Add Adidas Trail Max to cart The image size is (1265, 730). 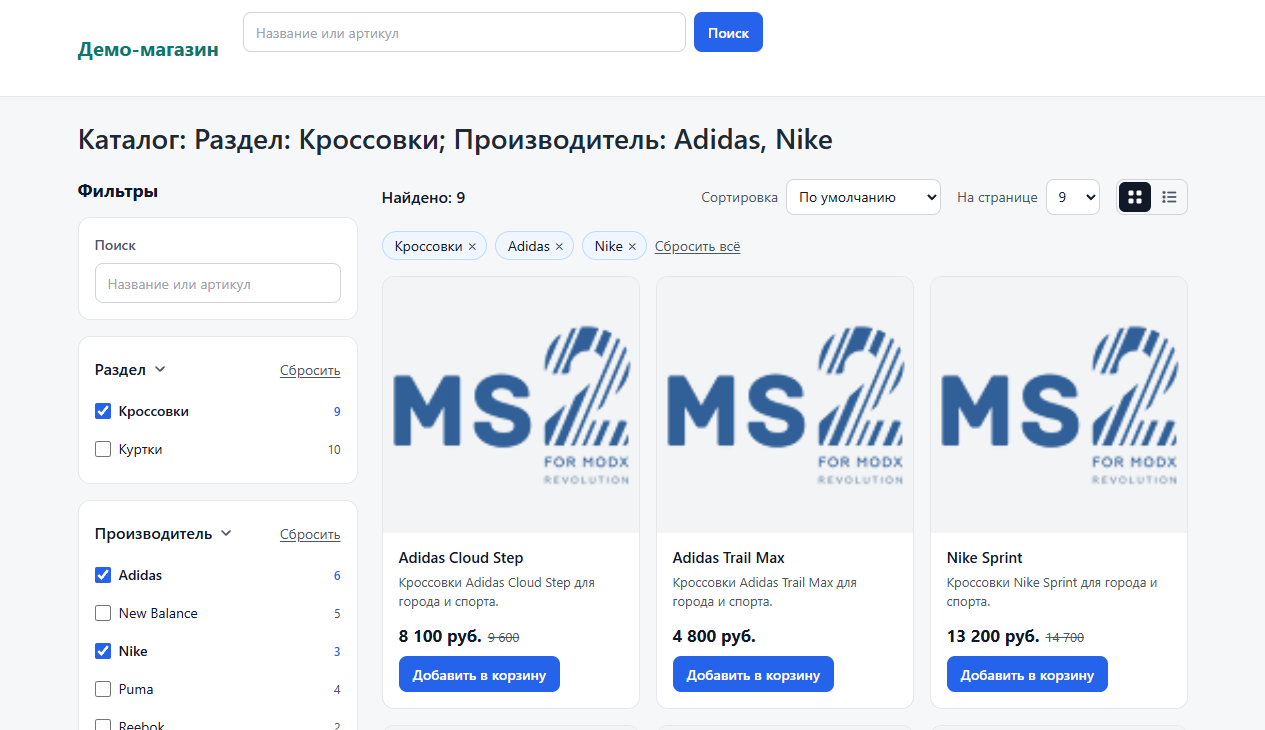753,675
